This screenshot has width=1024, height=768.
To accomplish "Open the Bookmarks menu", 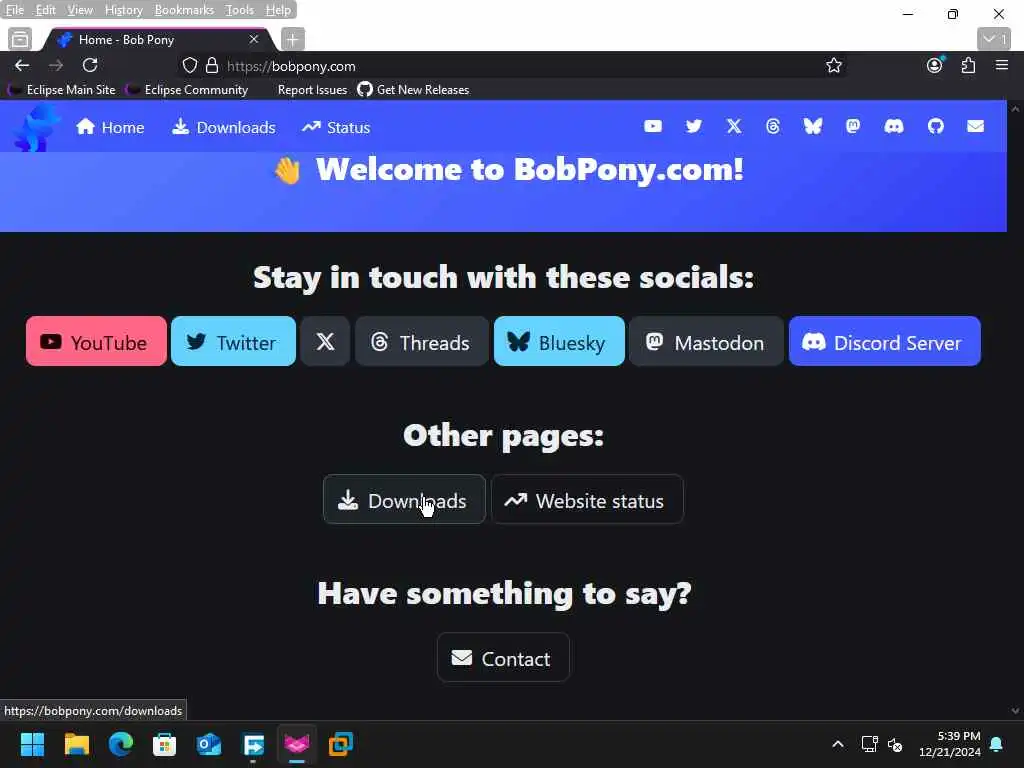I will (184, 10).
